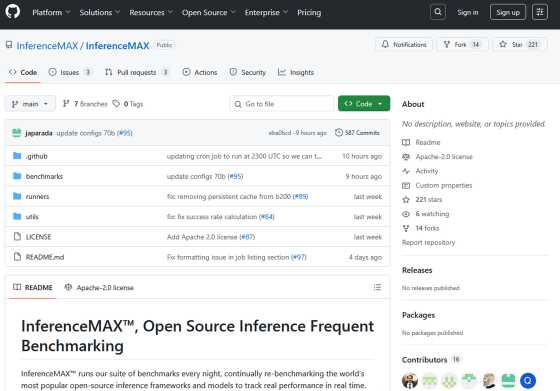This screenshot has height=391, width=560.
Task: Open the README.md file name
Action: [x=45, y=257]
